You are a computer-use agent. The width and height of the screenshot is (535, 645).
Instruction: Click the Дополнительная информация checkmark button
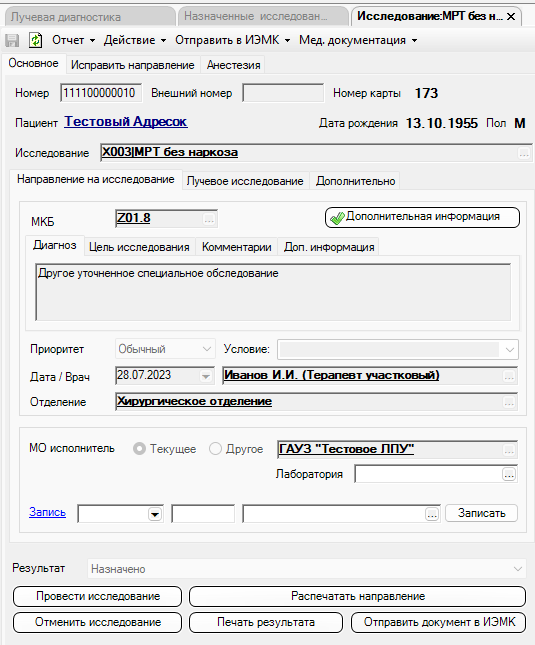[x=422, y=217]
